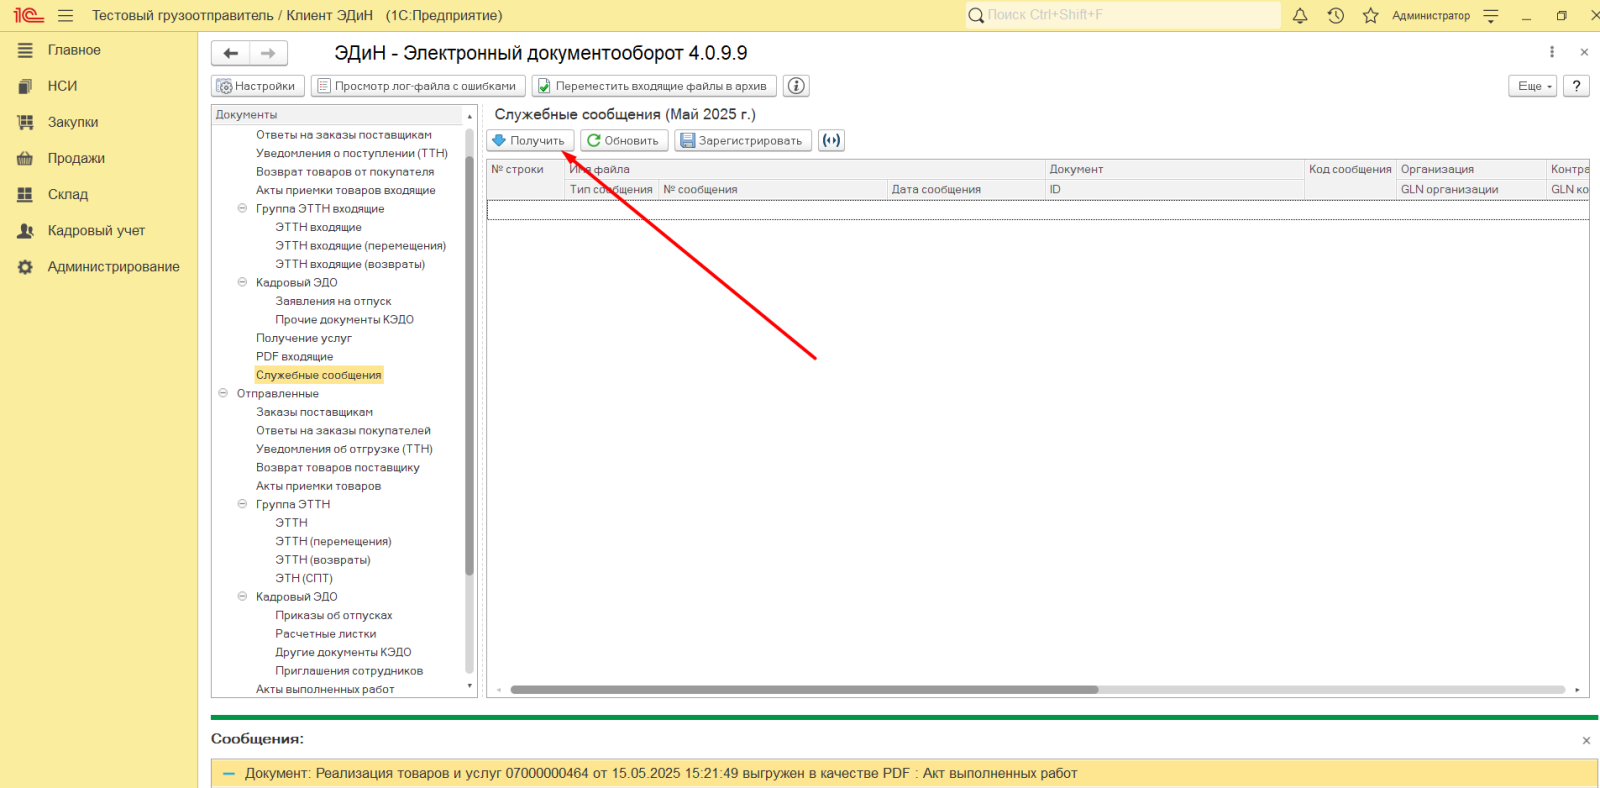The height and width of the screenshot is (788, 1600).
Task: Open the history clock icon
Action: 1336,16
